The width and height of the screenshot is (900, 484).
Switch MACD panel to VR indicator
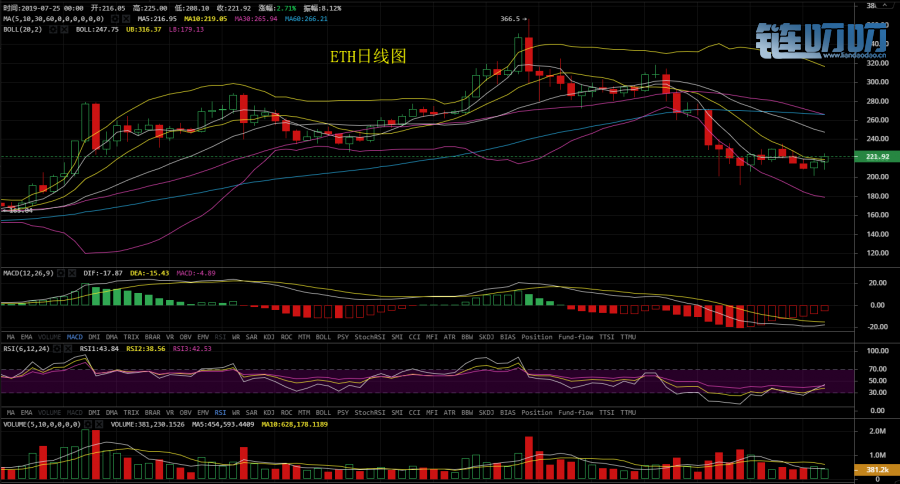170,337
